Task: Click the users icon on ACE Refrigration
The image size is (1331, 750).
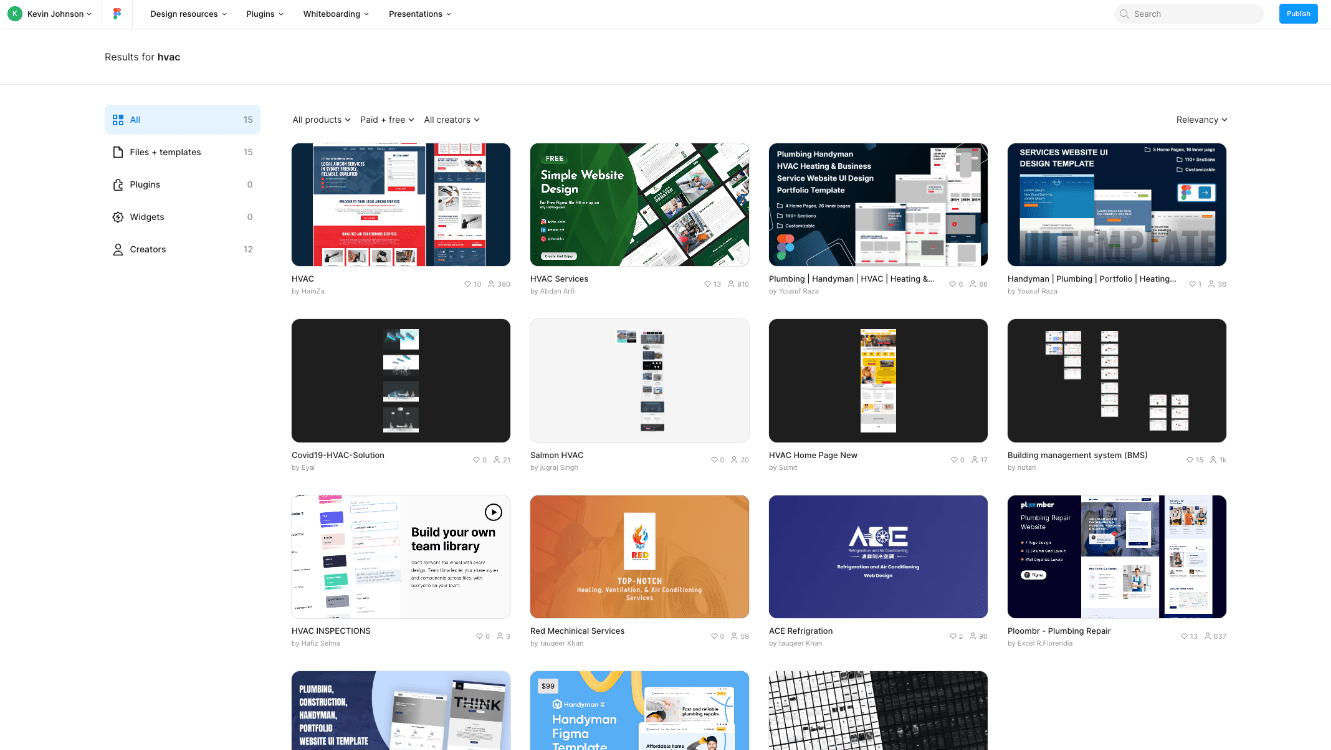Action: click(x=972, y=637)
